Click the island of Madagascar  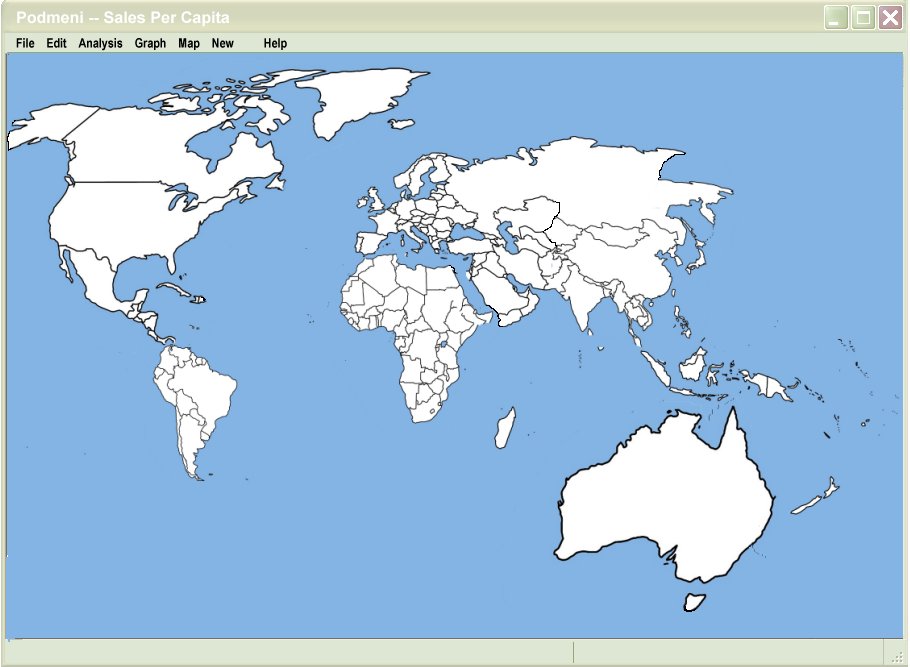pos(505,427)
